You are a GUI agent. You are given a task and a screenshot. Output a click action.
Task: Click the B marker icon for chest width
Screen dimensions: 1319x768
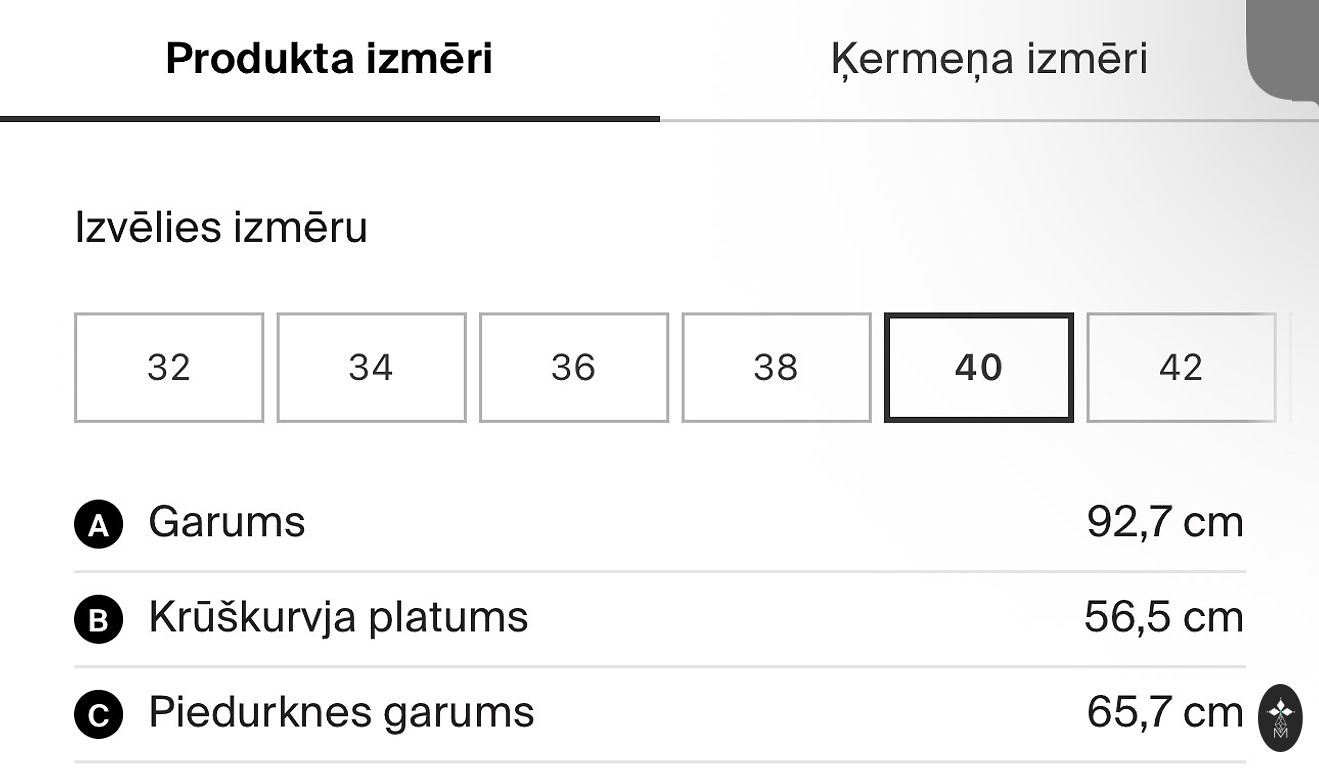pos(98,620)
